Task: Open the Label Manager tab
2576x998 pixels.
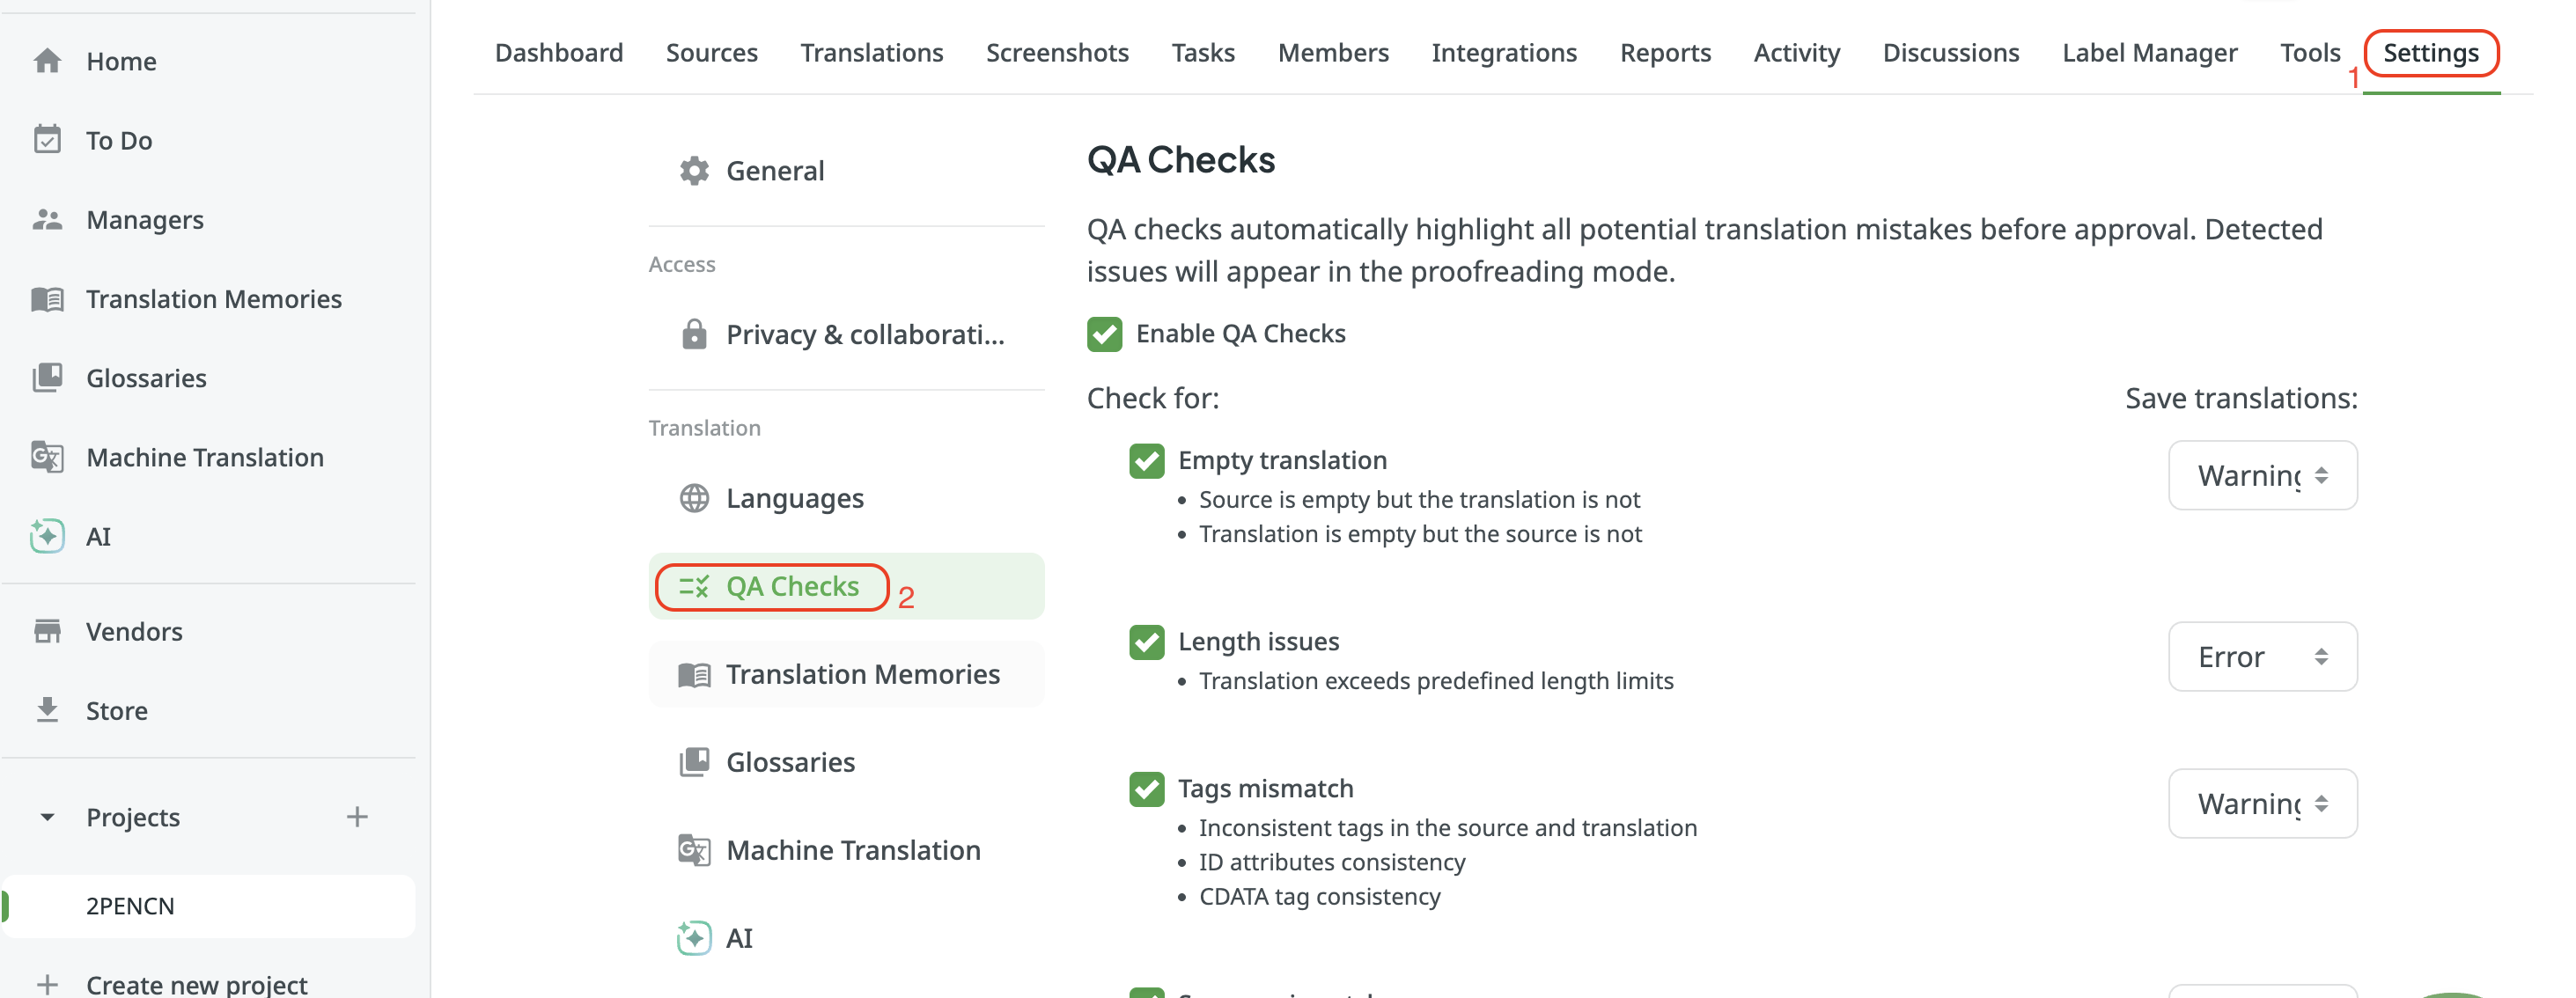Action: coord(2149,52)
